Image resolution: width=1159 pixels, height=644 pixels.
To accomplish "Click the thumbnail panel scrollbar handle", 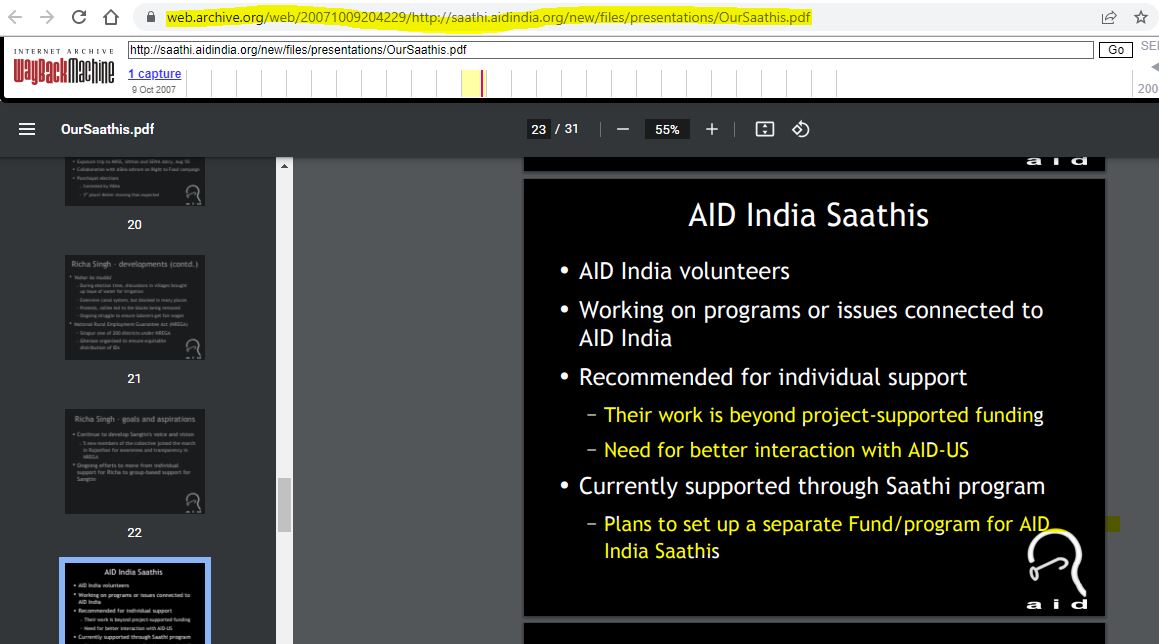I will pos(285,505).
